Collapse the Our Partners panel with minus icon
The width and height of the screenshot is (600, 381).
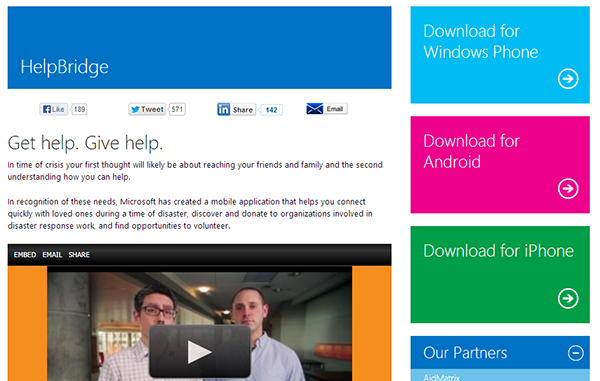(576, 353)
